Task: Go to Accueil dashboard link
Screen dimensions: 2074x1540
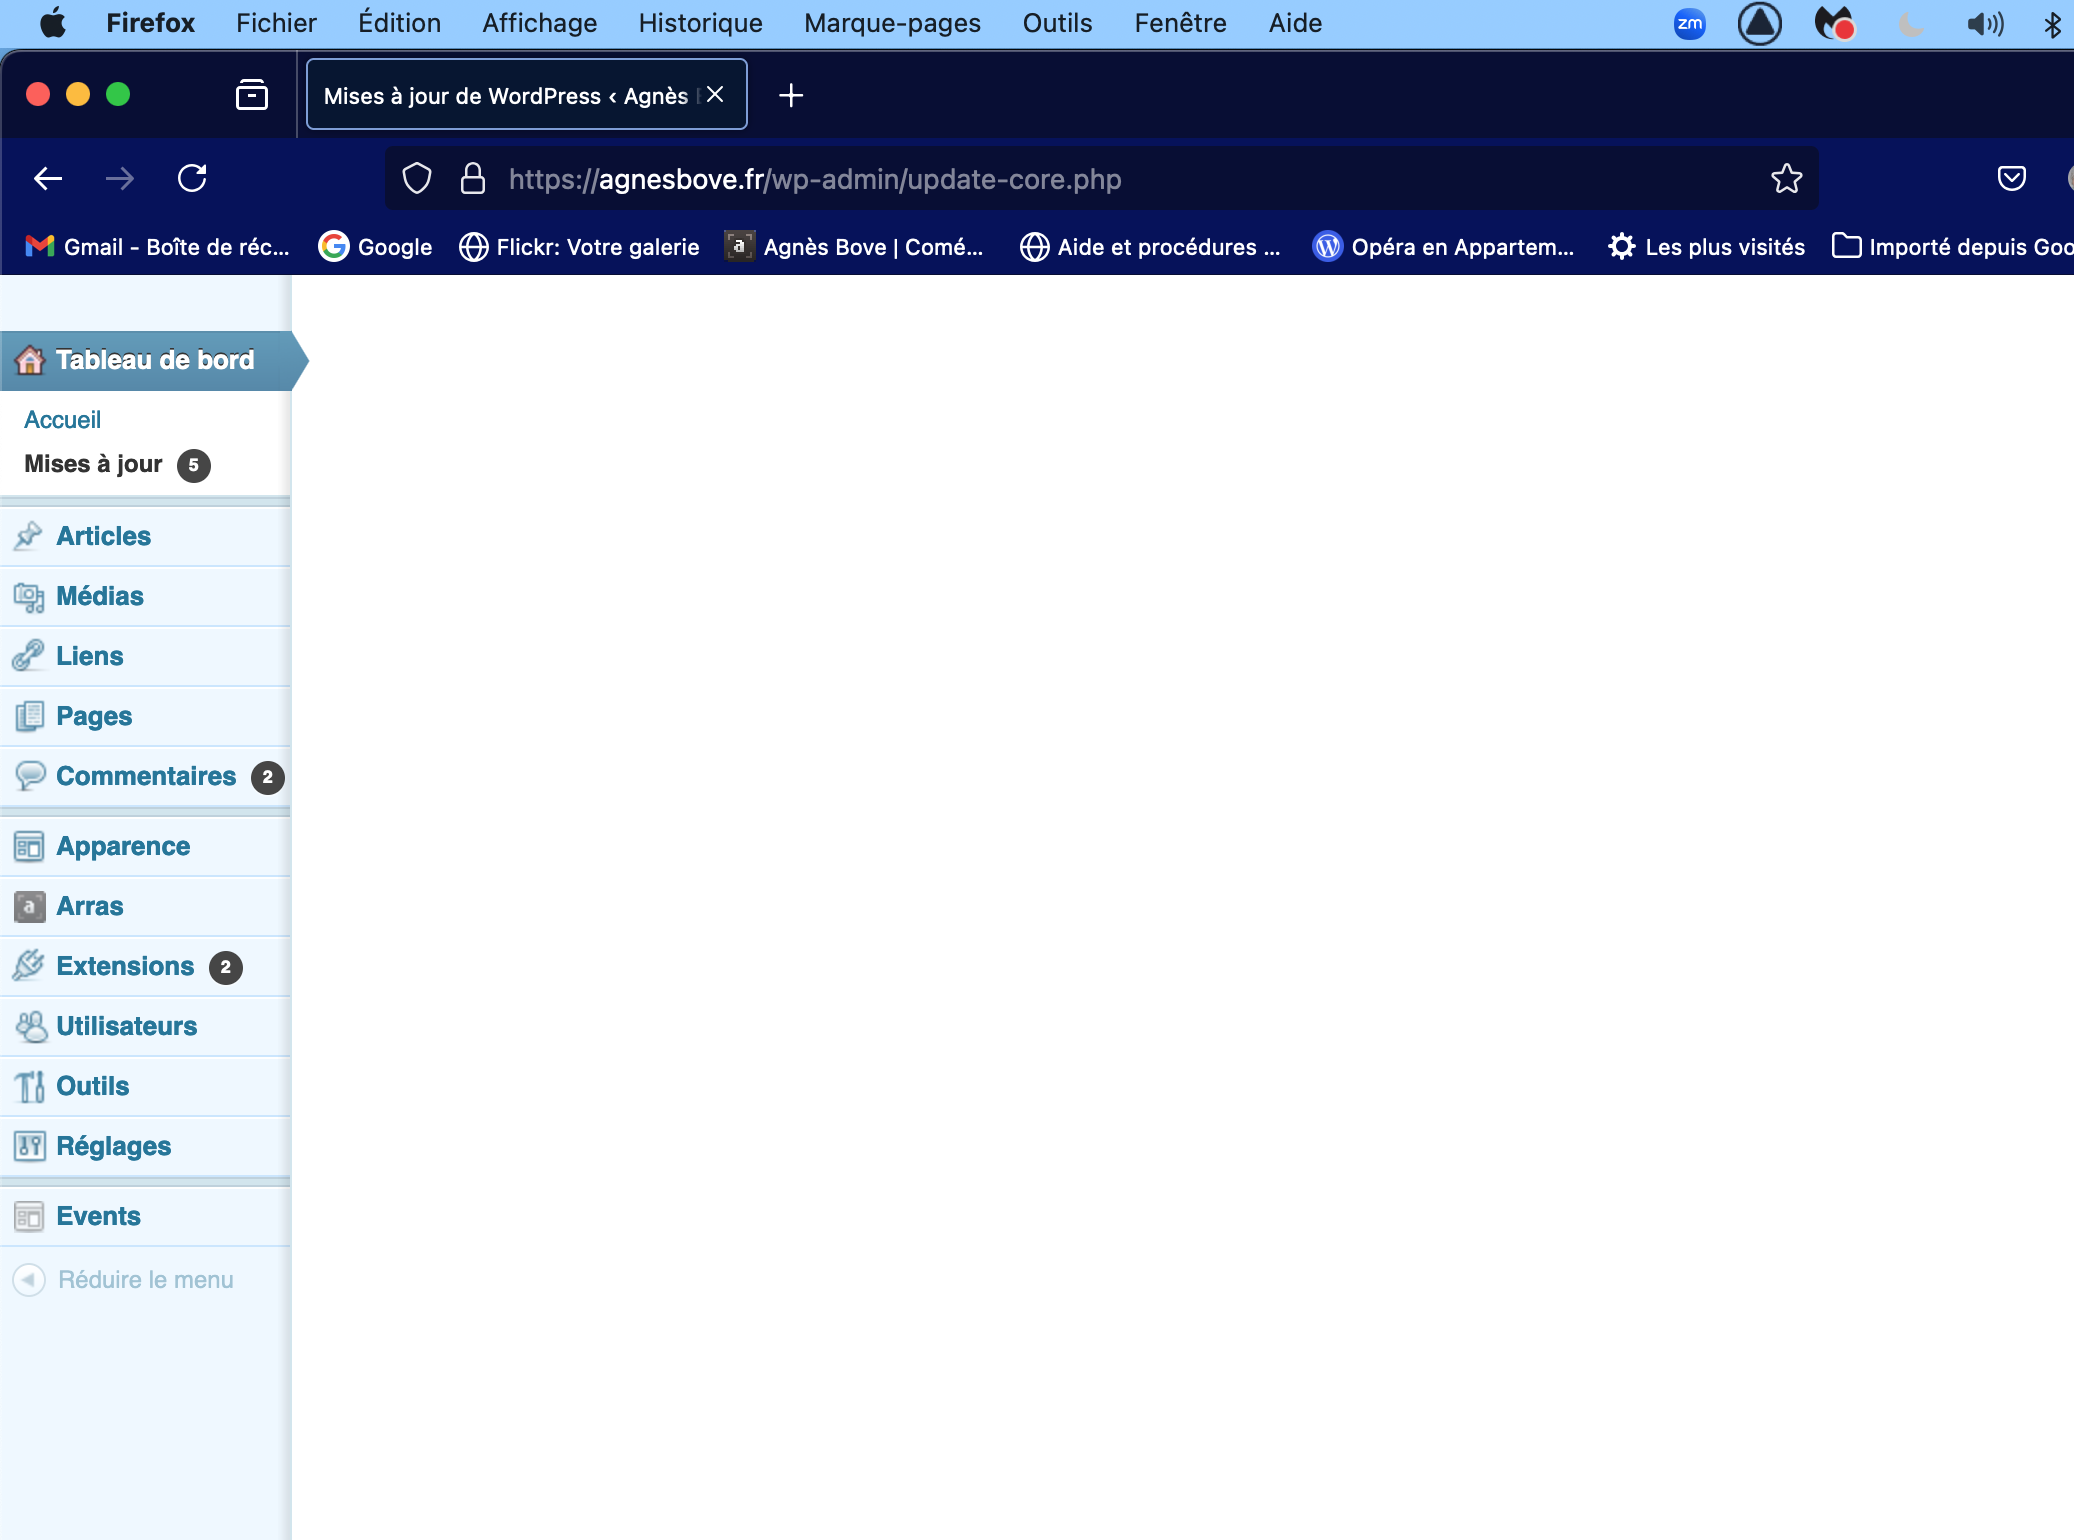Action: point(62,420)
